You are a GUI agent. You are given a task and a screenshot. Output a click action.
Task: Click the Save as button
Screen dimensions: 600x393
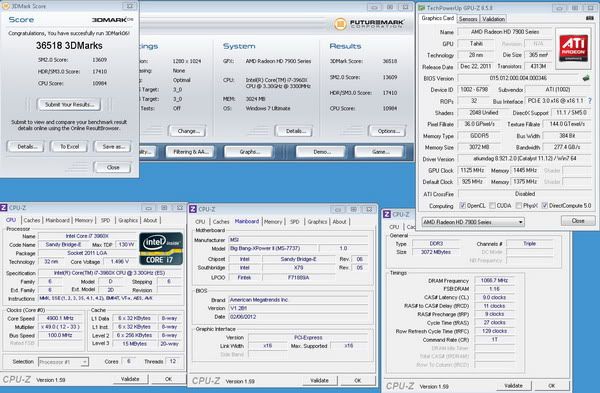tap(112, 147)
